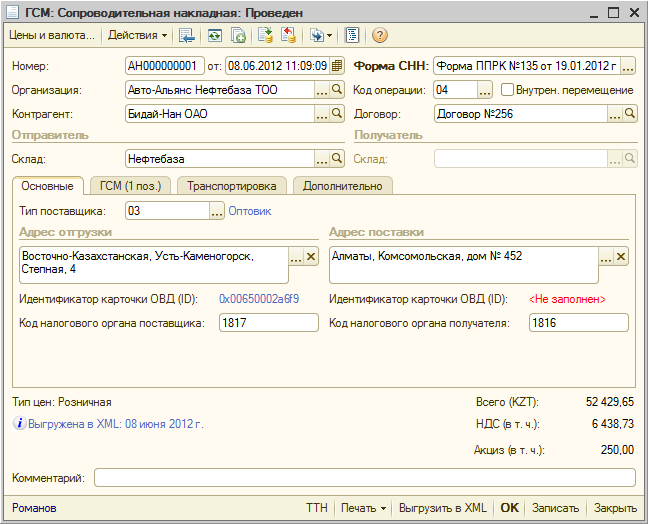The image size is (648, 524).
Task: Toggle the Внутрен. перемещение checkbox
Action: coord(507,90)
